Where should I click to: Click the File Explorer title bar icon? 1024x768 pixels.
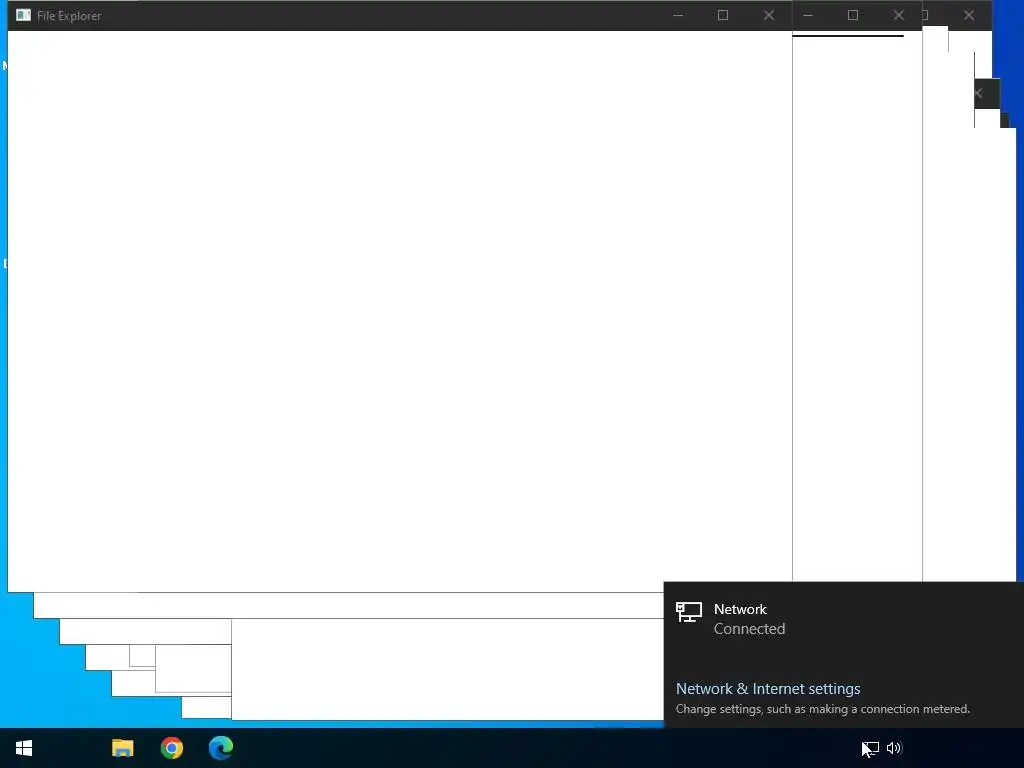24,15
